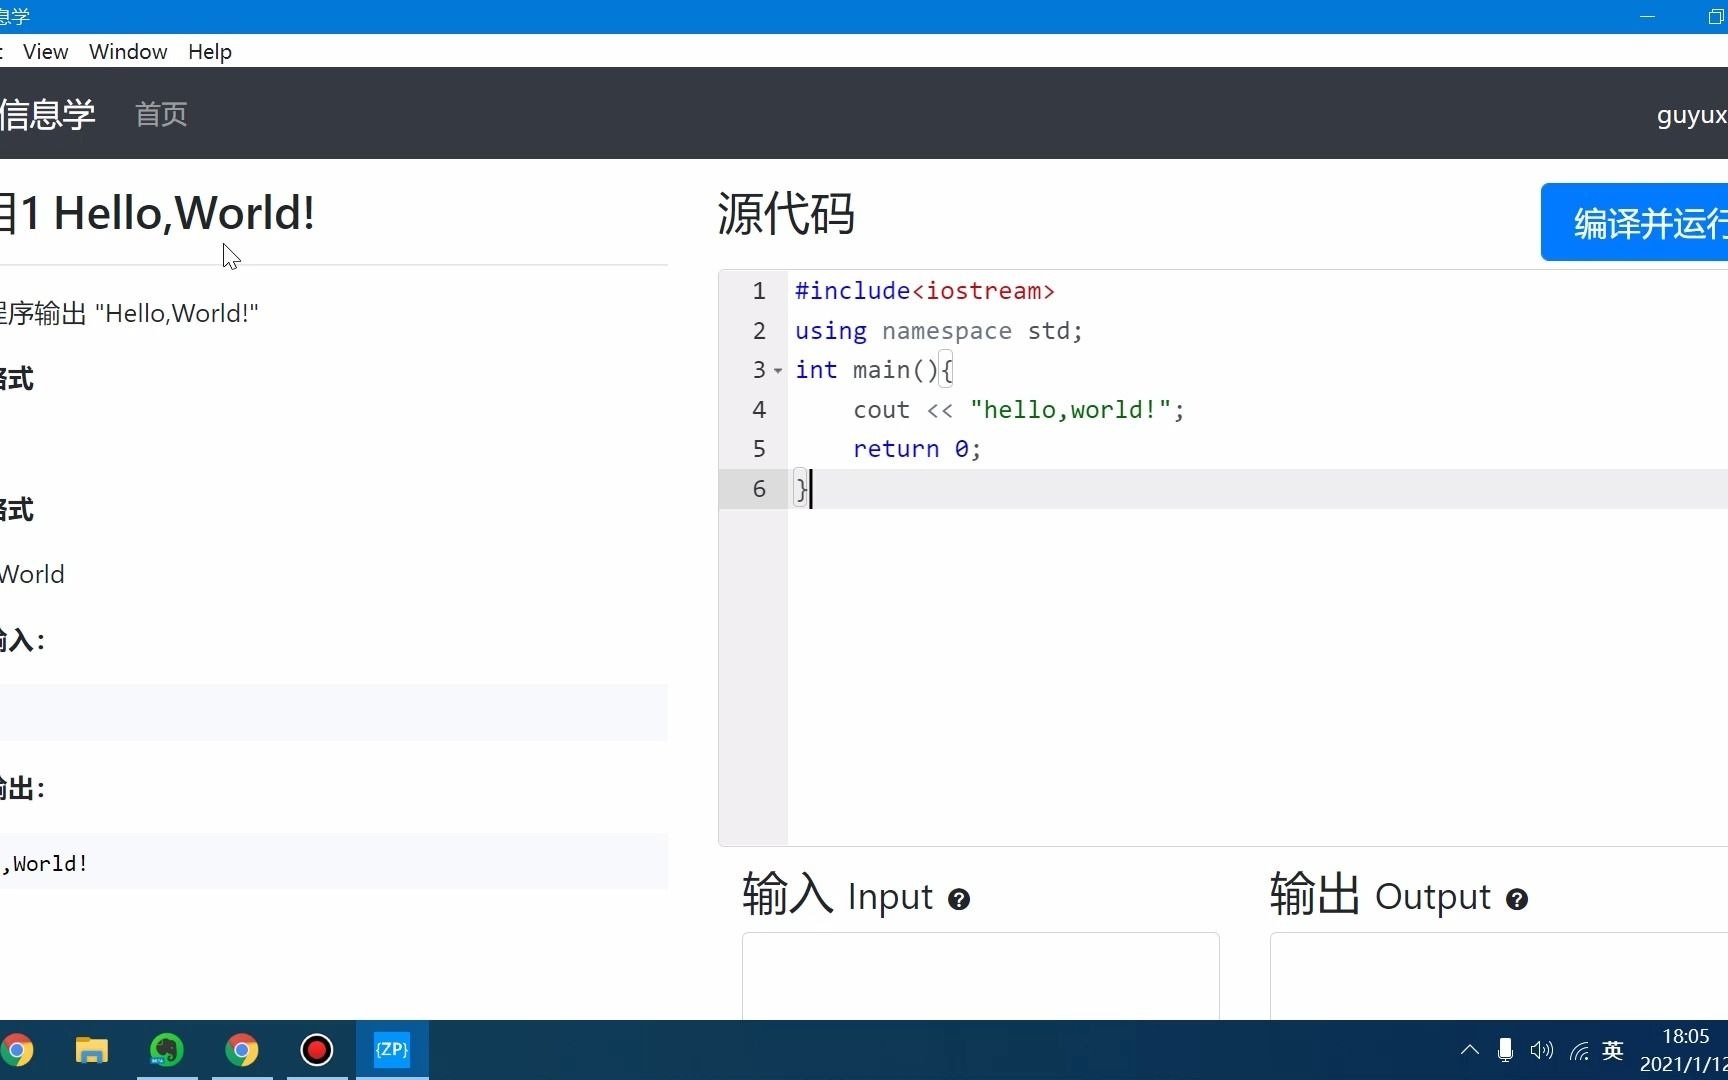The height and width of the screenshot is (1080, 1728).
Task: Open the volume tray icon
Action: click(x=1541, y=1050)
